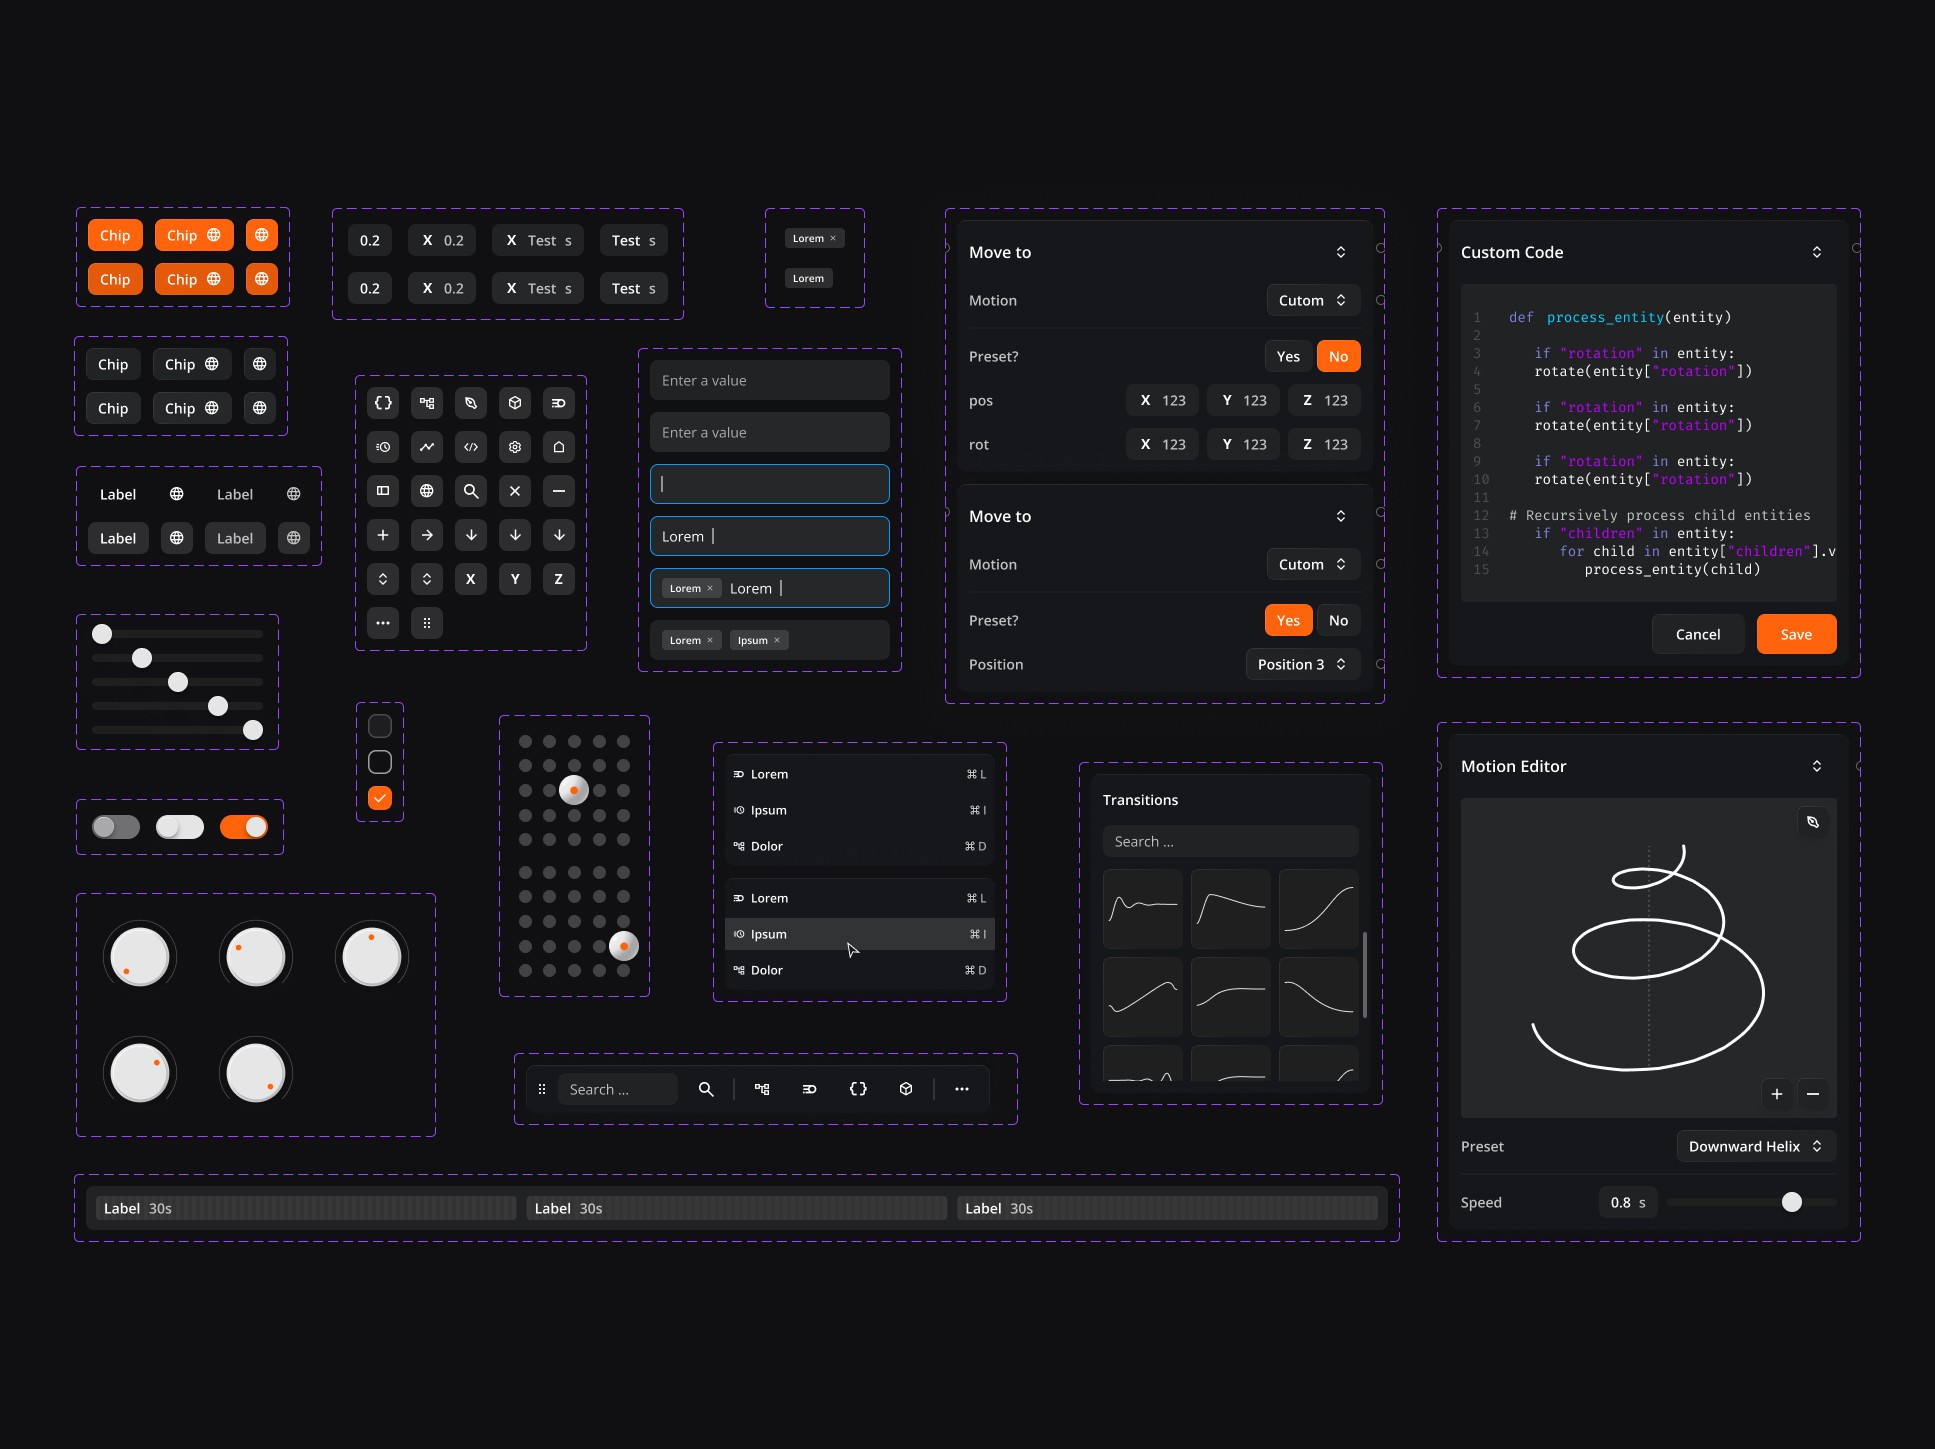Click the pos row Z 123 field

pyautogui.click(x=1324, y=400)
